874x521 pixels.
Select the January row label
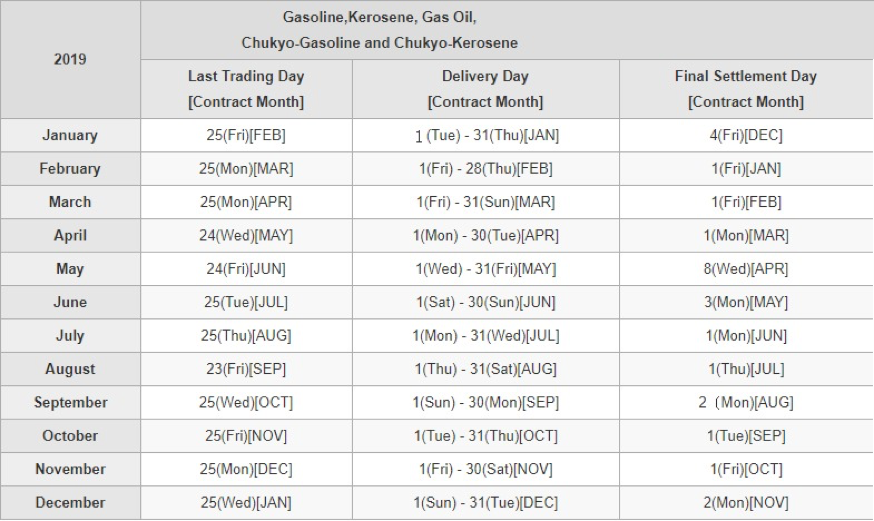[70, 135]
